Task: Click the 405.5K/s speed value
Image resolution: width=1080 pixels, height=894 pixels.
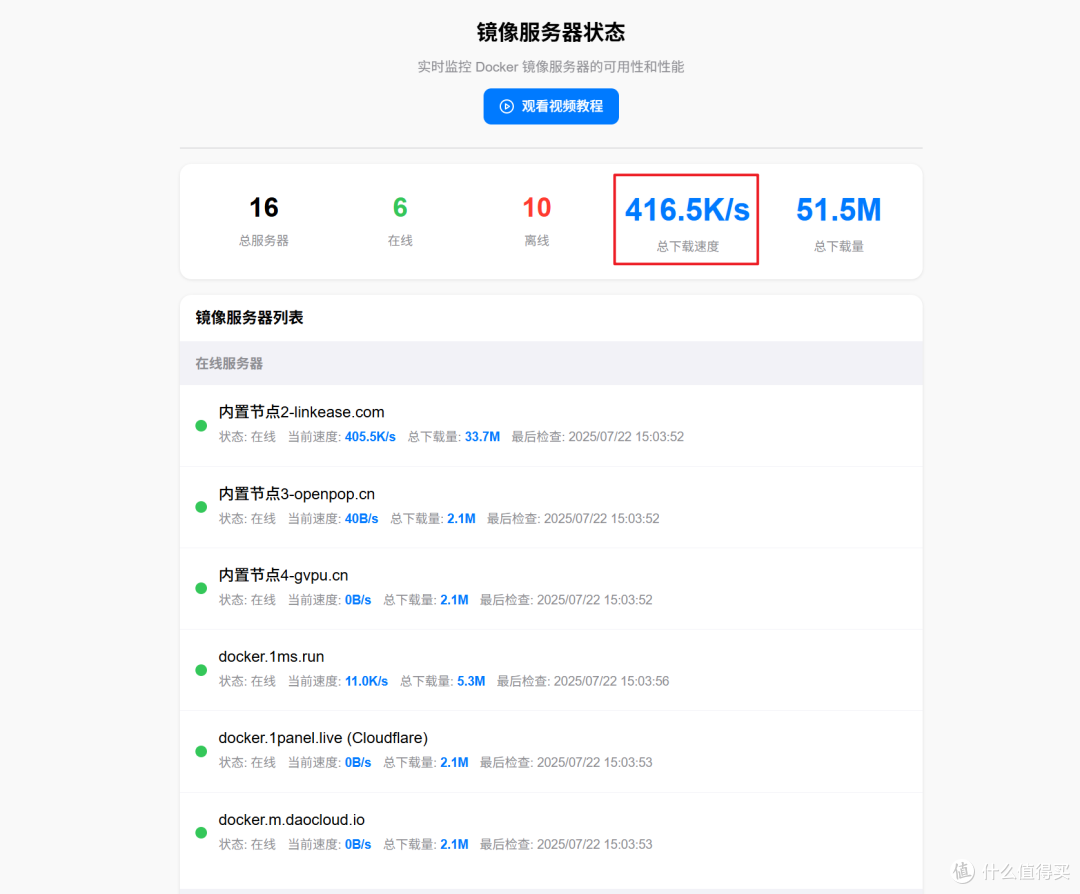Action: click(370, 437)
